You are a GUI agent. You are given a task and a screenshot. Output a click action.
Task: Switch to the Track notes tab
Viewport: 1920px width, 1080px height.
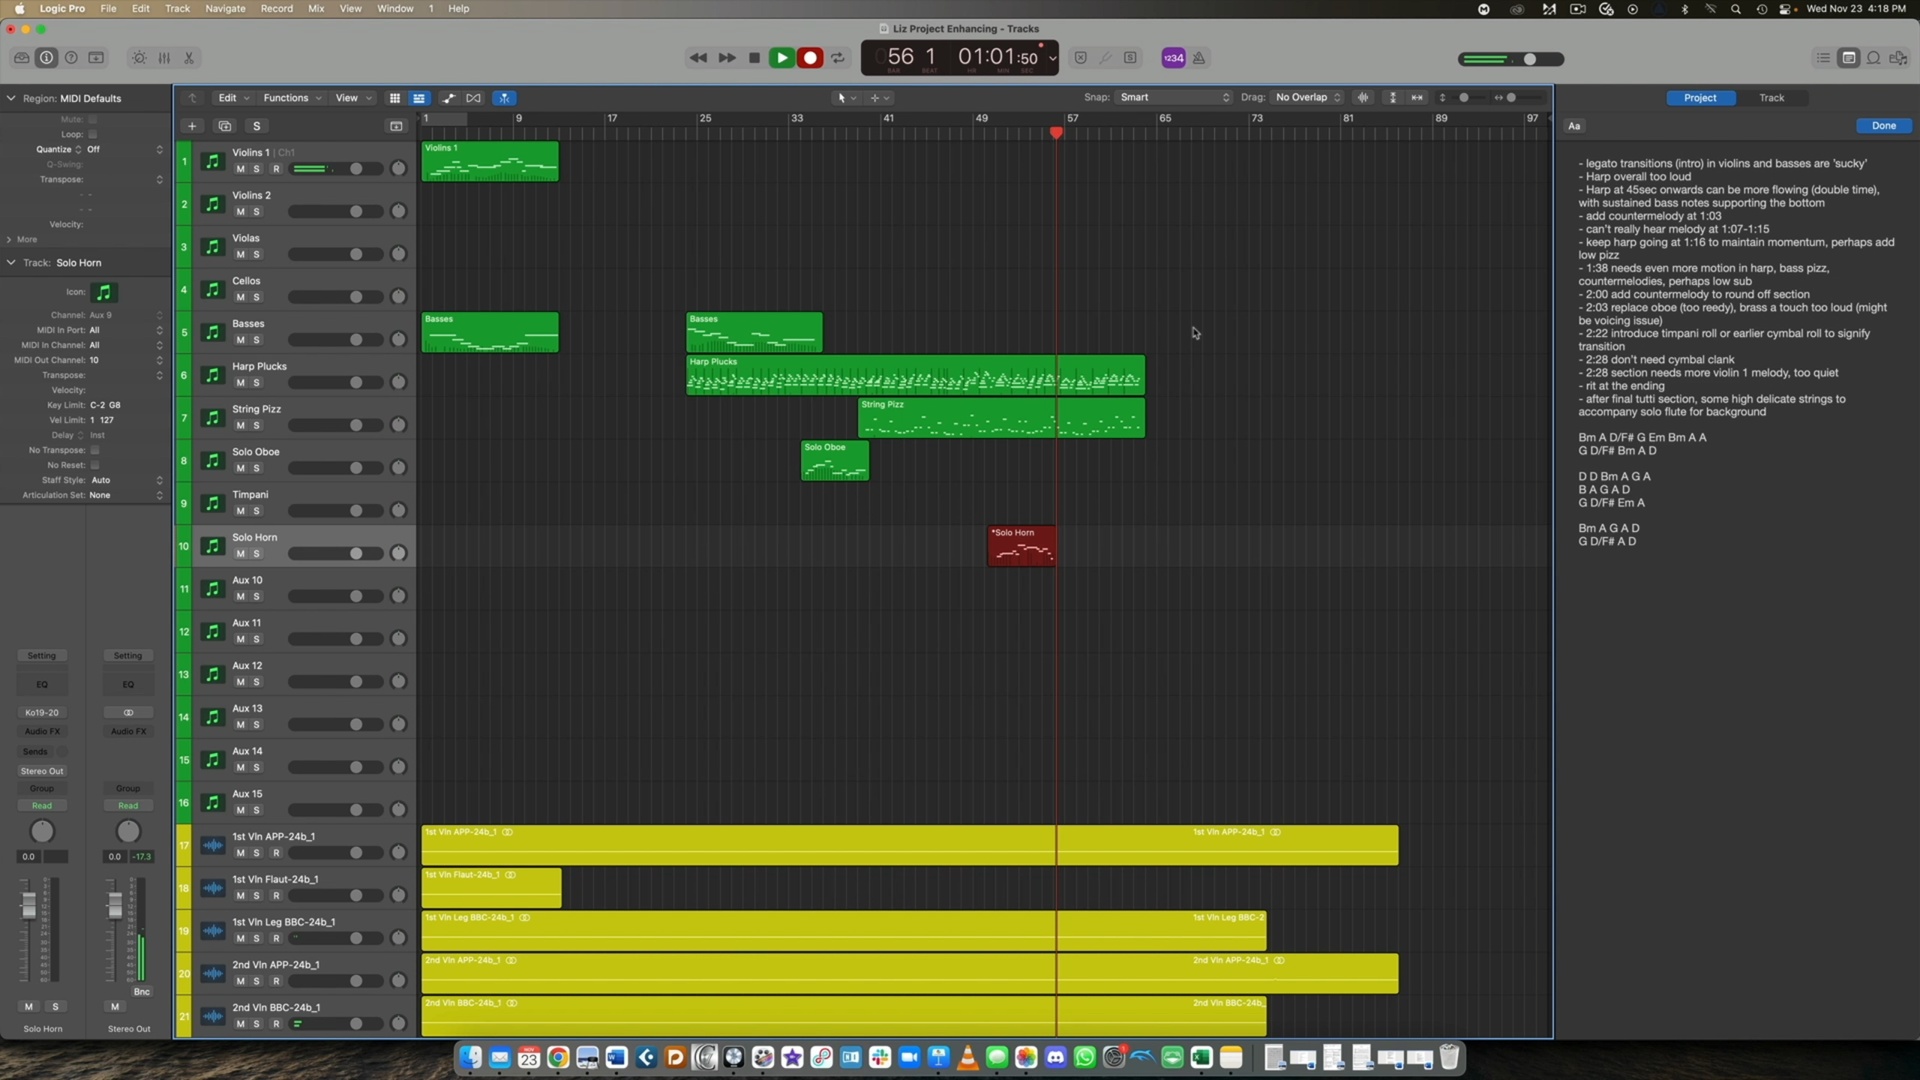(1771, 98)
